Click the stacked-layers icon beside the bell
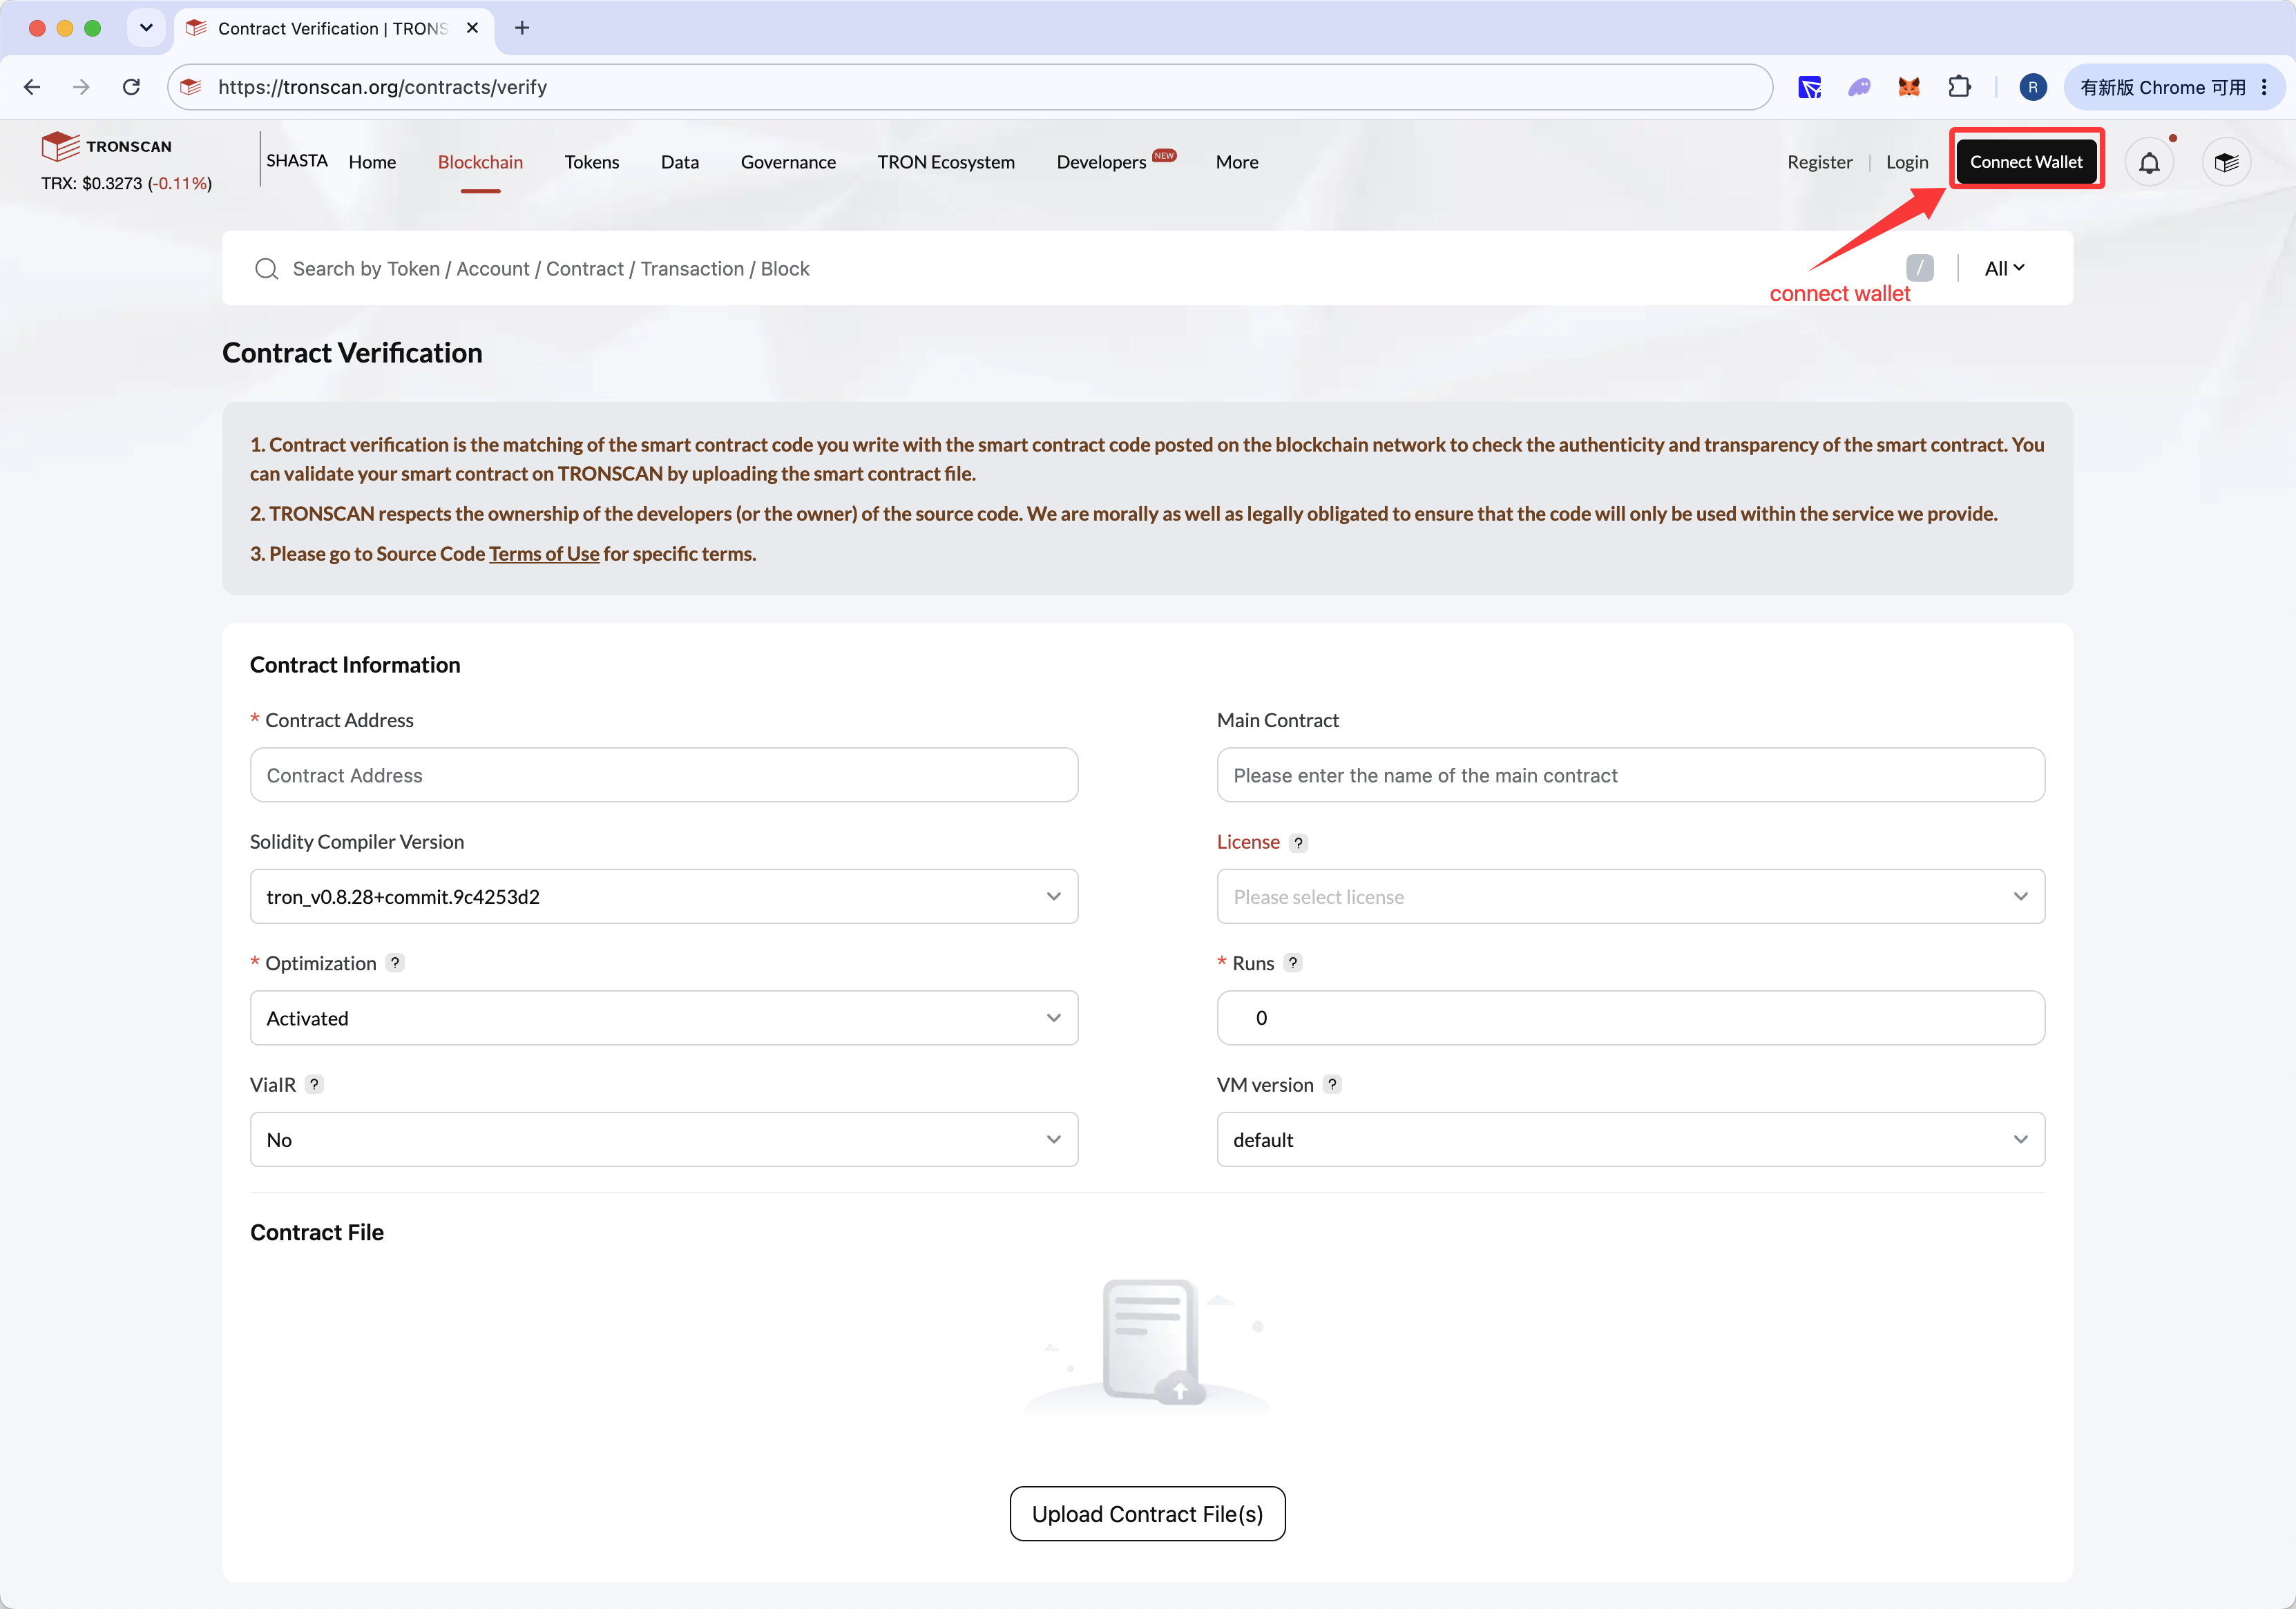This screenshot has width=2296, height=1609. (2226, 162)
